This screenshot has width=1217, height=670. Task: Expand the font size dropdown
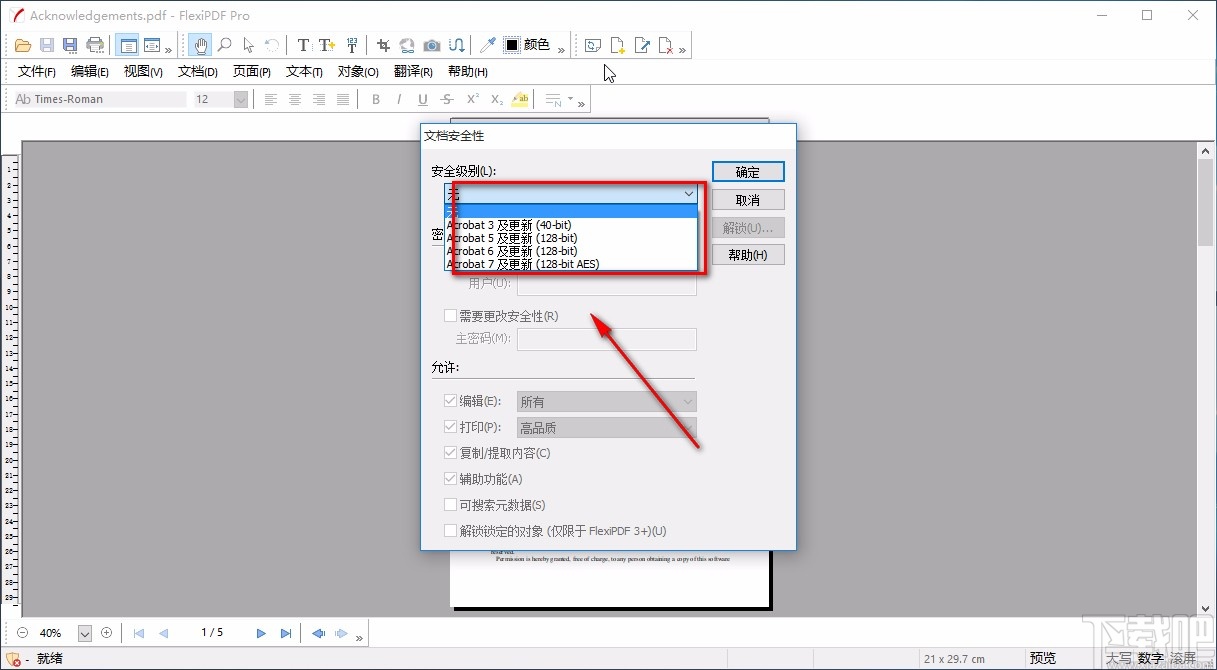tap(240, 99)
